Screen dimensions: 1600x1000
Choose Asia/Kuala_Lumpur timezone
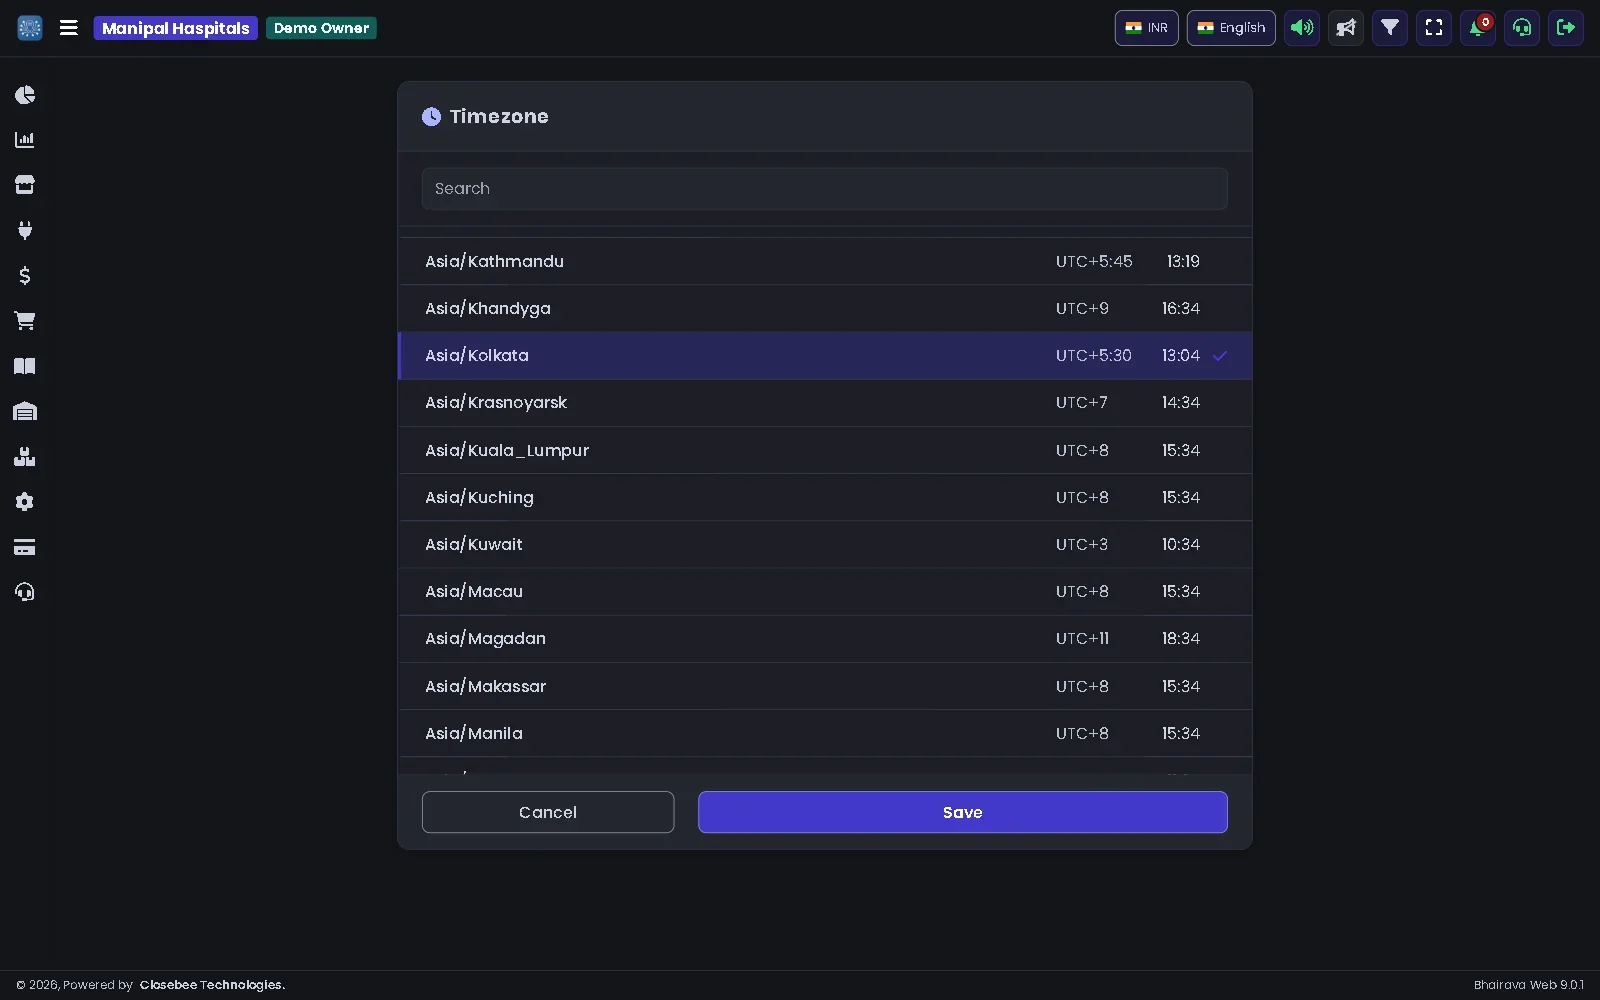[825, 450]
